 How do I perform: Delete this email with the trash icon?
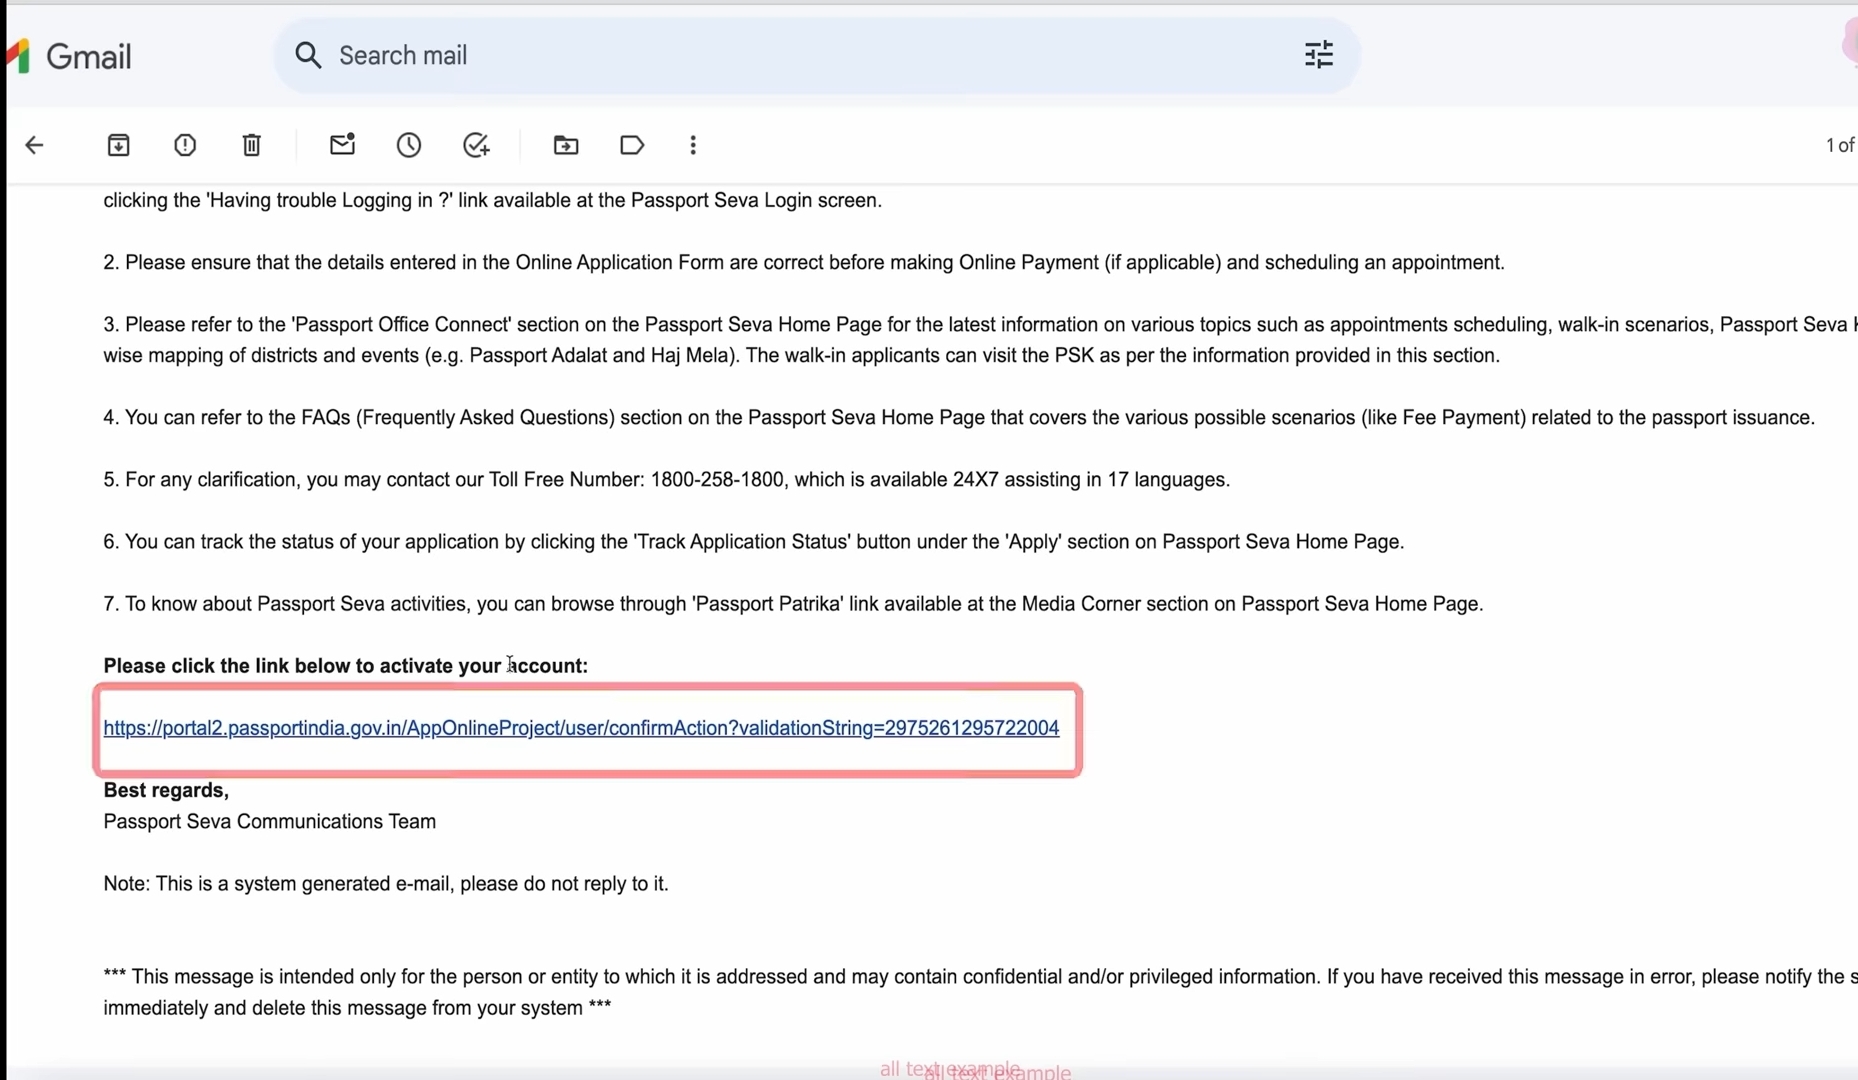(252, 146)
